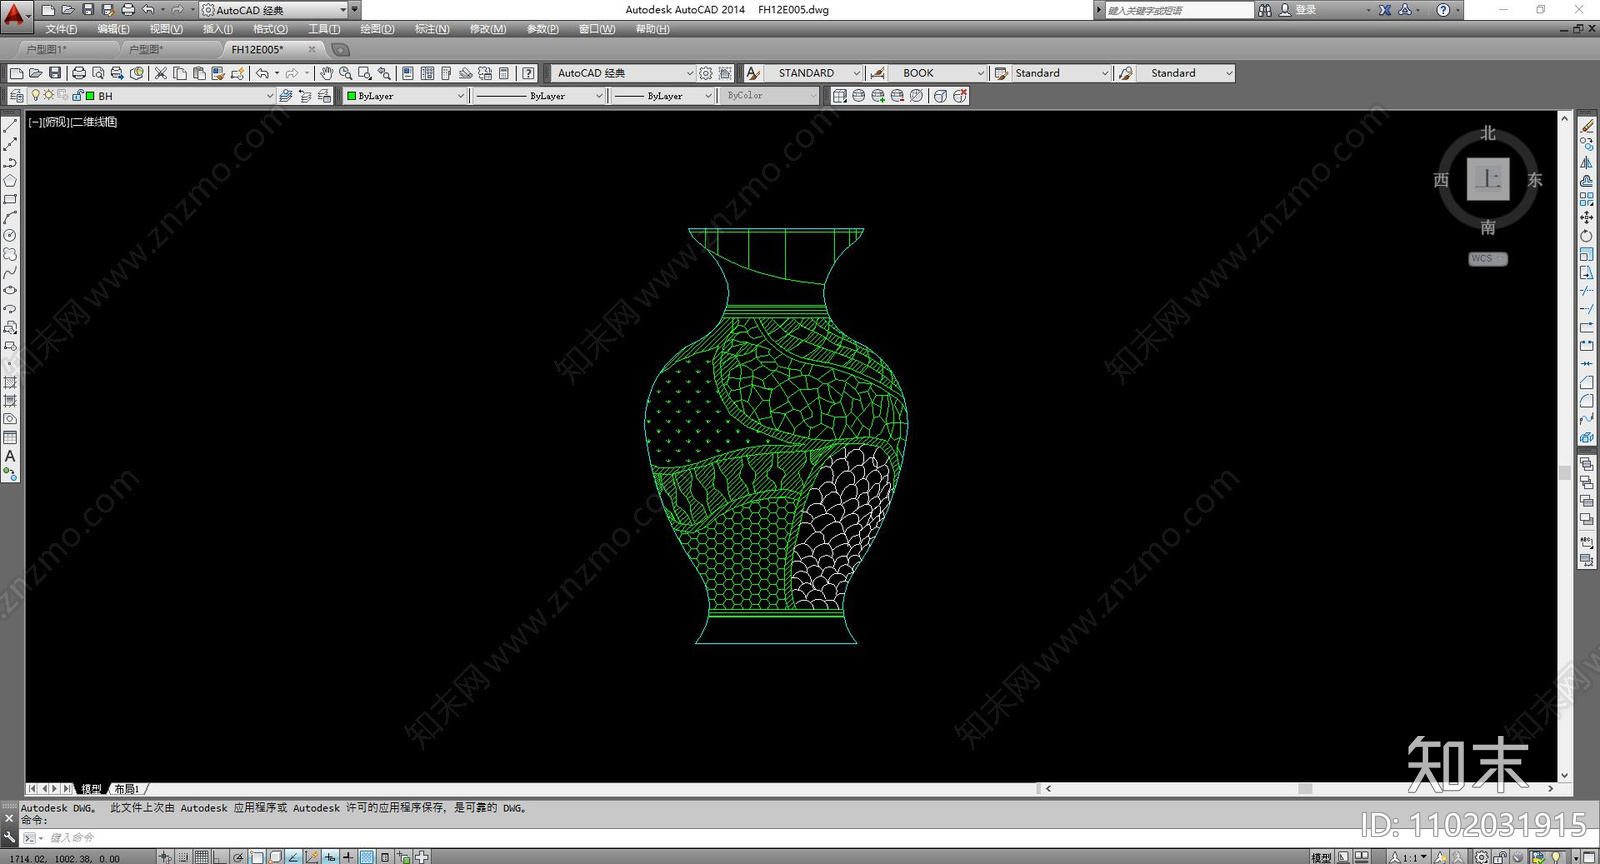Open the 绘图(D) menu
The width and height of the screenshot is (1600, 864).
coord(377,29)
